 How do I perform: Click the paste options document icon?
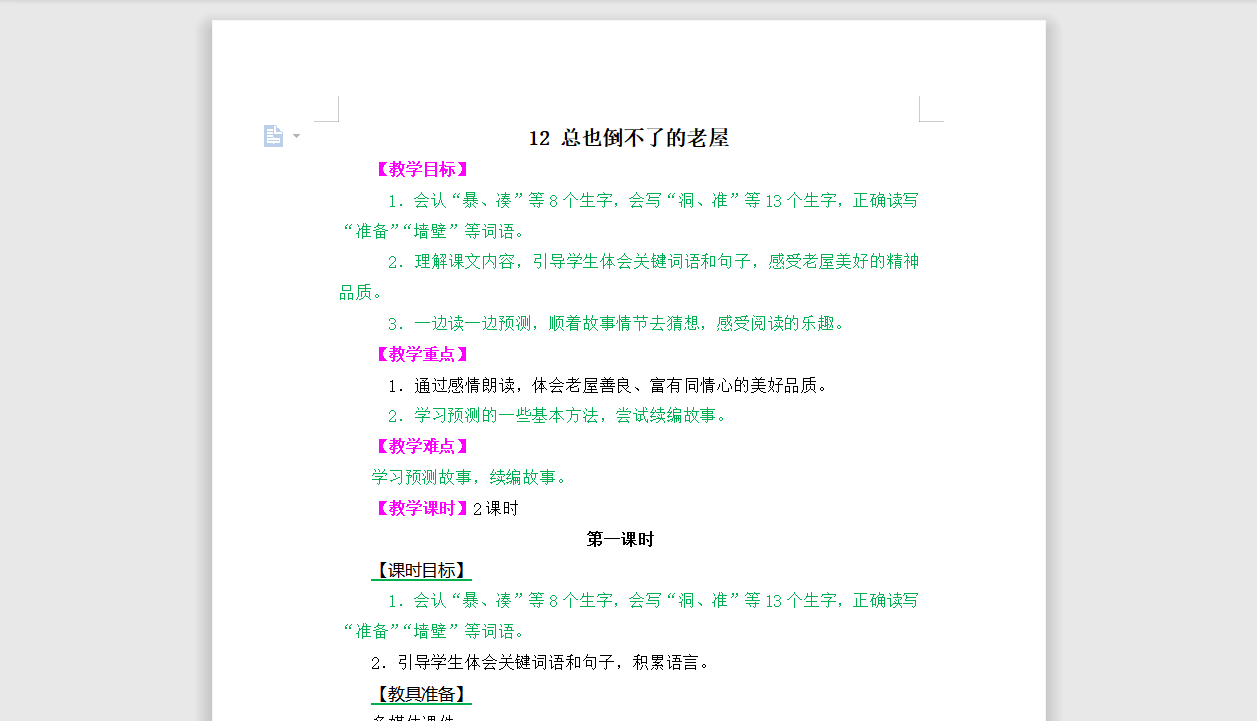tap(273, 134)
